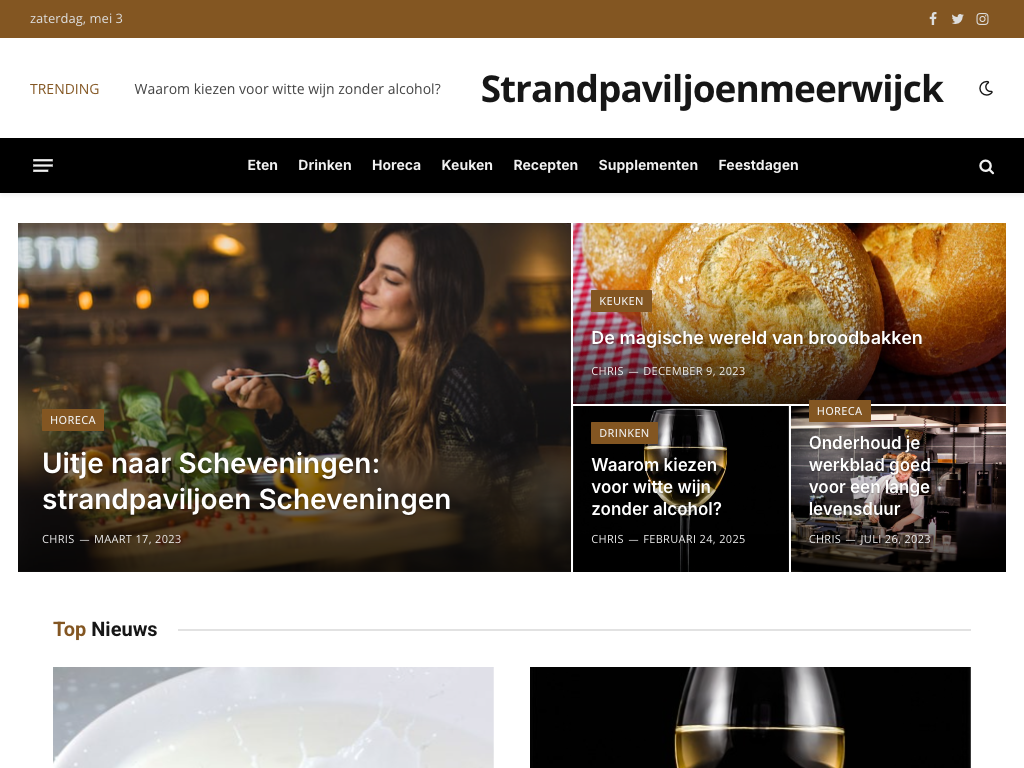Open the Facebook social icon

(933, 19)
